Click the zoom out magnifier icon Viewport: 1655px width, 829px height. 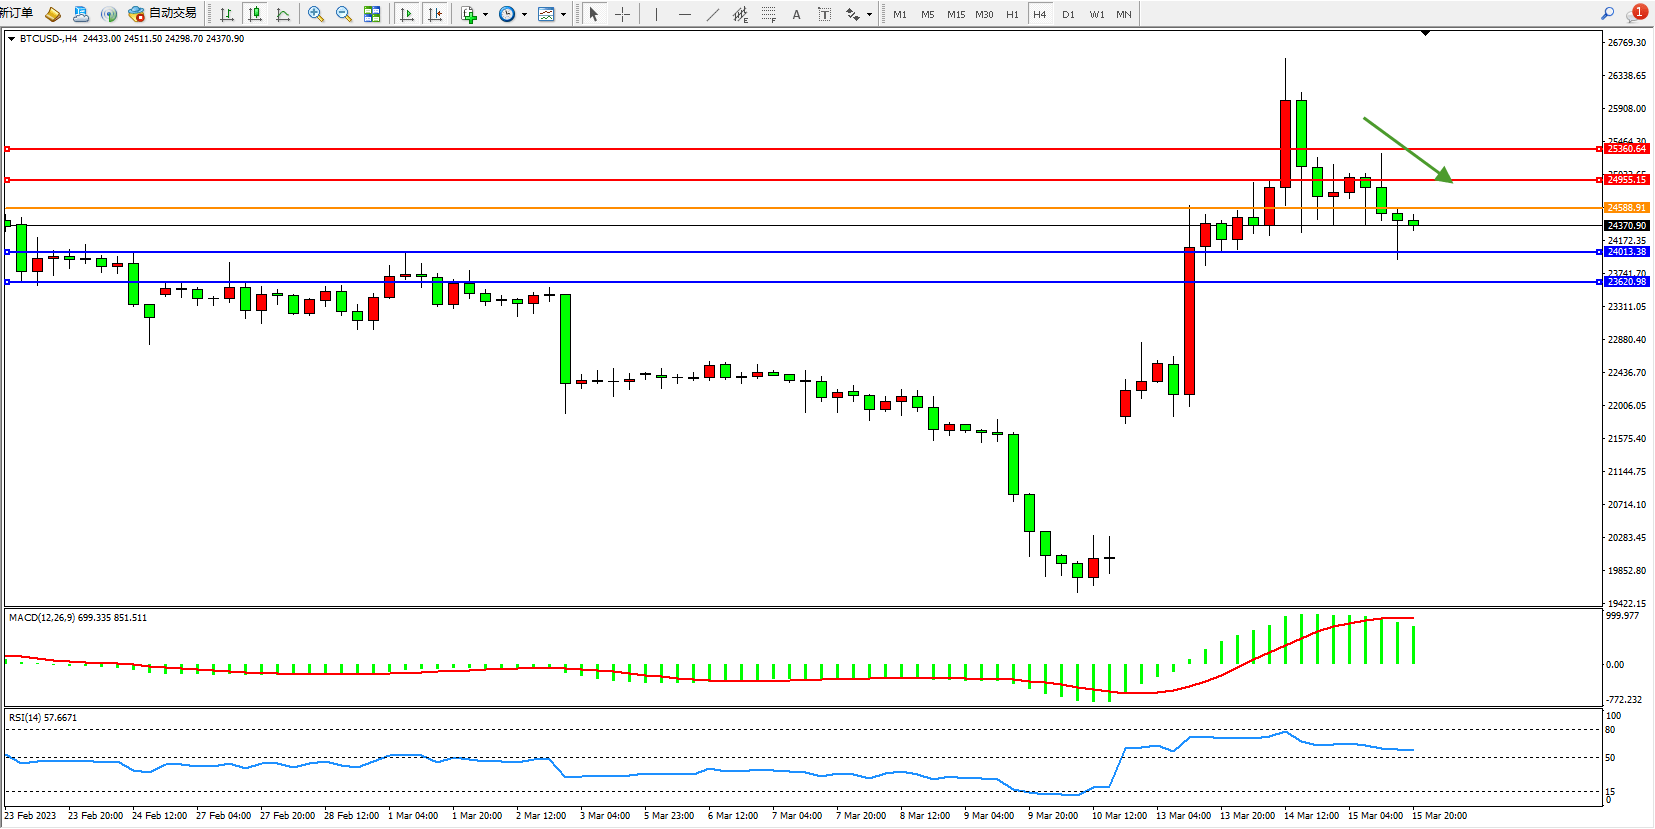point(344,14)
